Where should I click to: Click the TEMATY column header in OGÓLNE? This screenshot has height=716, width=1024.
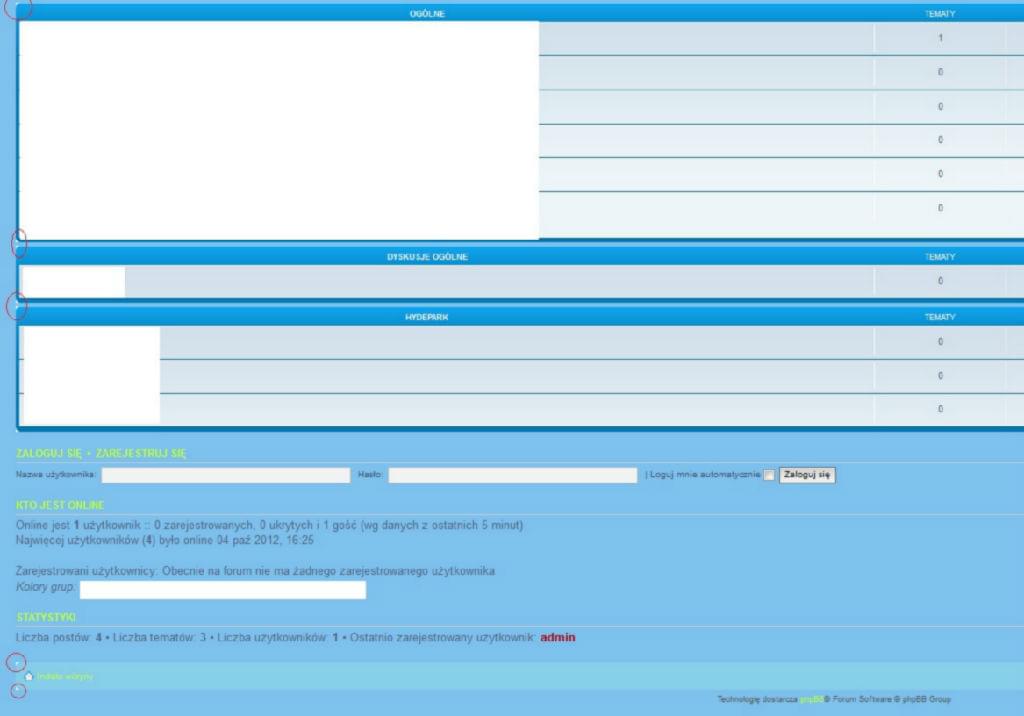pyautogui.click(x=940, y=14)
